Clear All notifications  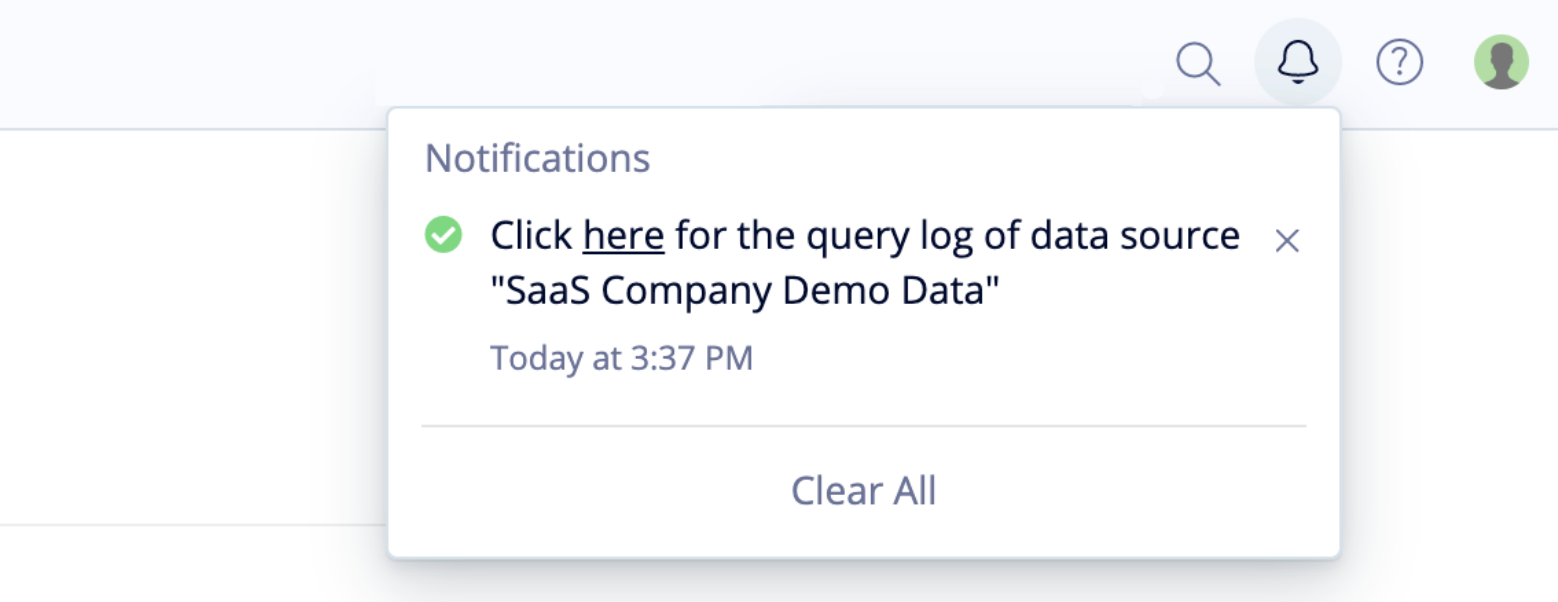pos(864,491)
